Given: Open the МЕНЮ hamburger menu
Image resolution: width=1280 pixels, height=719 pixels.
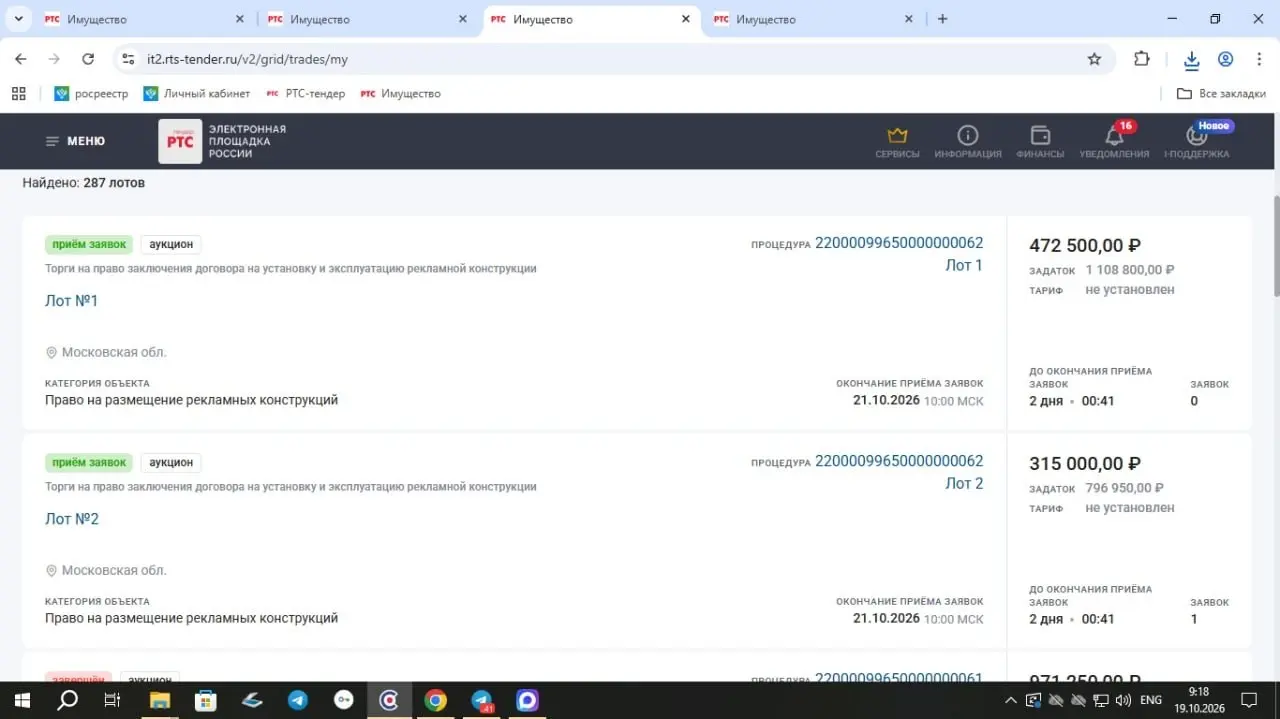Looking at the screenshot, I should (75, 141).
